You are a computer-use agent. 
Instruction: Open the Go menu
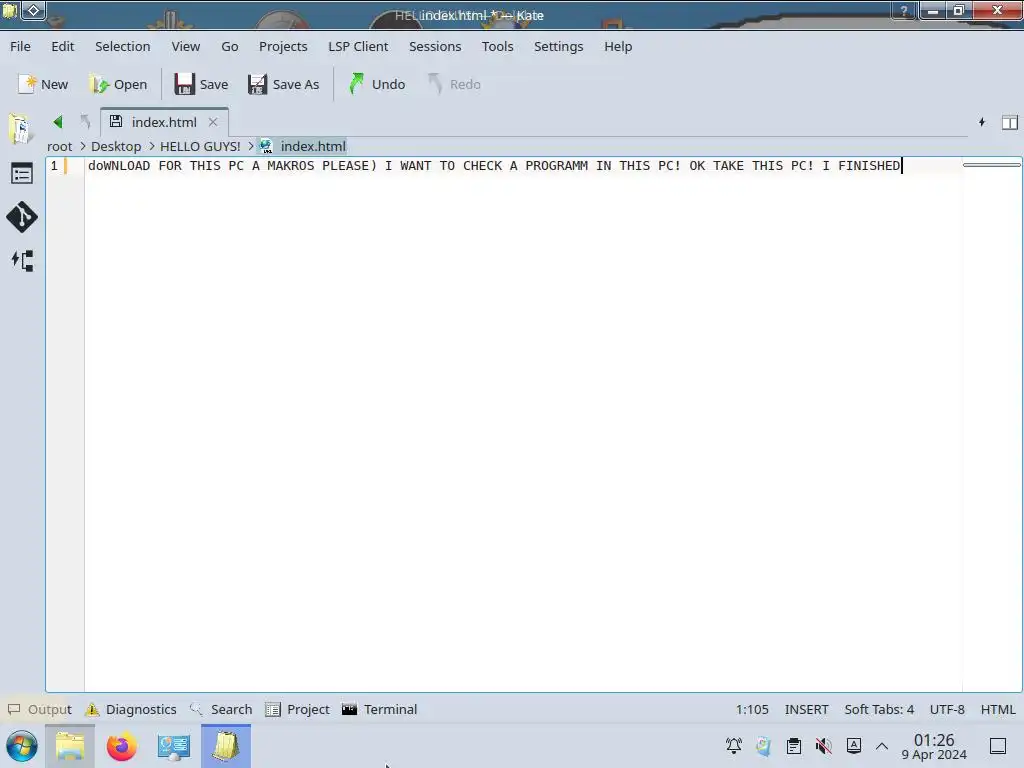pyautogui.click(x=229, y=46)
